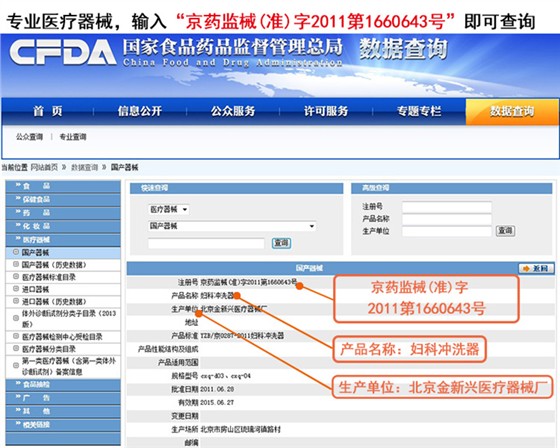This screenshot has width=560, height=448.
Task: Select the 产品标准 value text
Action: [242, 336]
